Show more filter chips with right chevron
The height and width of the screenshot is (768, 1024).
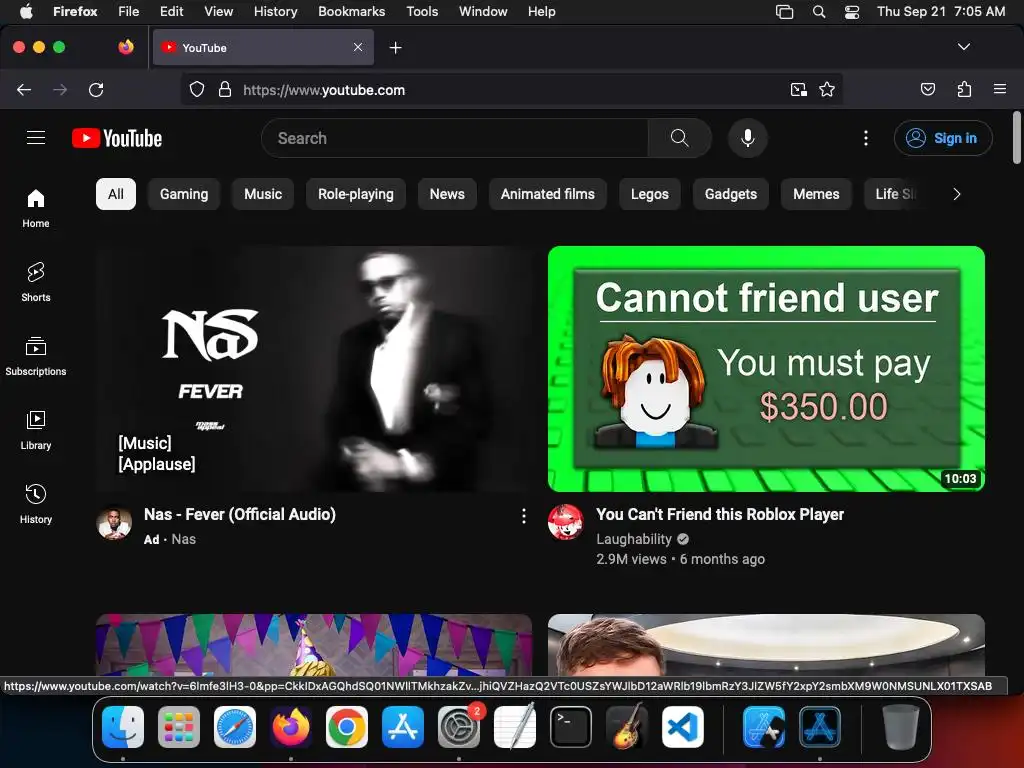pos(957,194)
